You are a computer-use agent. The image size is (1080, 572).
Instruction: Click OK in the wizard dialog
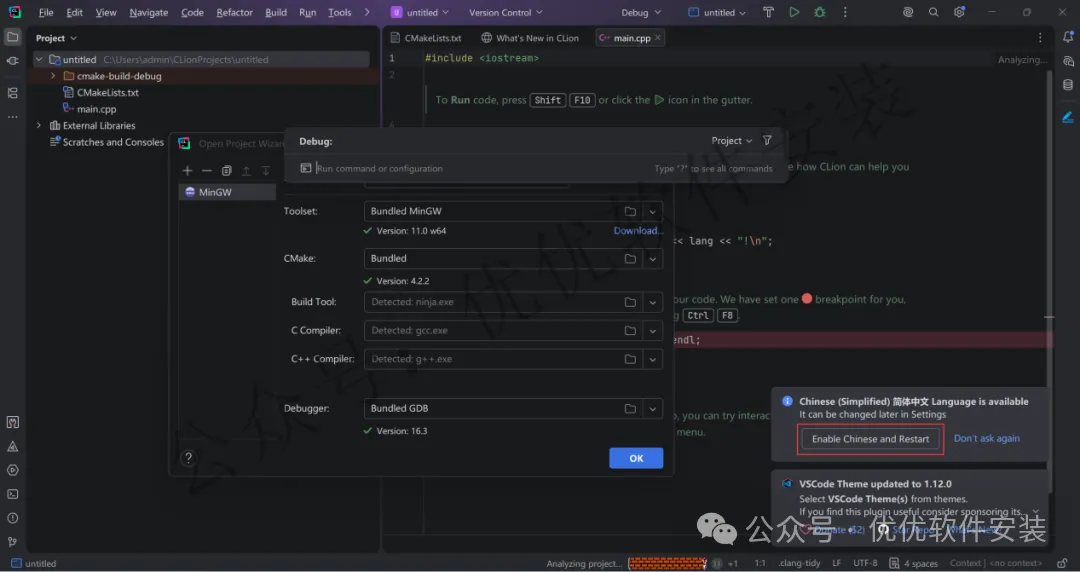pos(636,458)
